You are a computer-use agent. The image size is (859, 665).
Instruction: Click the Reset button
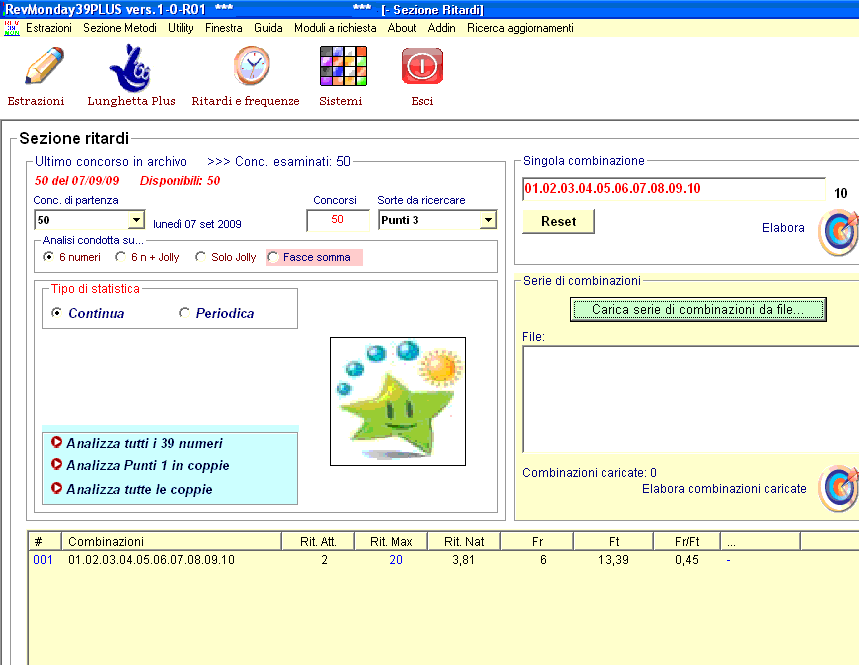[x=558, y=221]
